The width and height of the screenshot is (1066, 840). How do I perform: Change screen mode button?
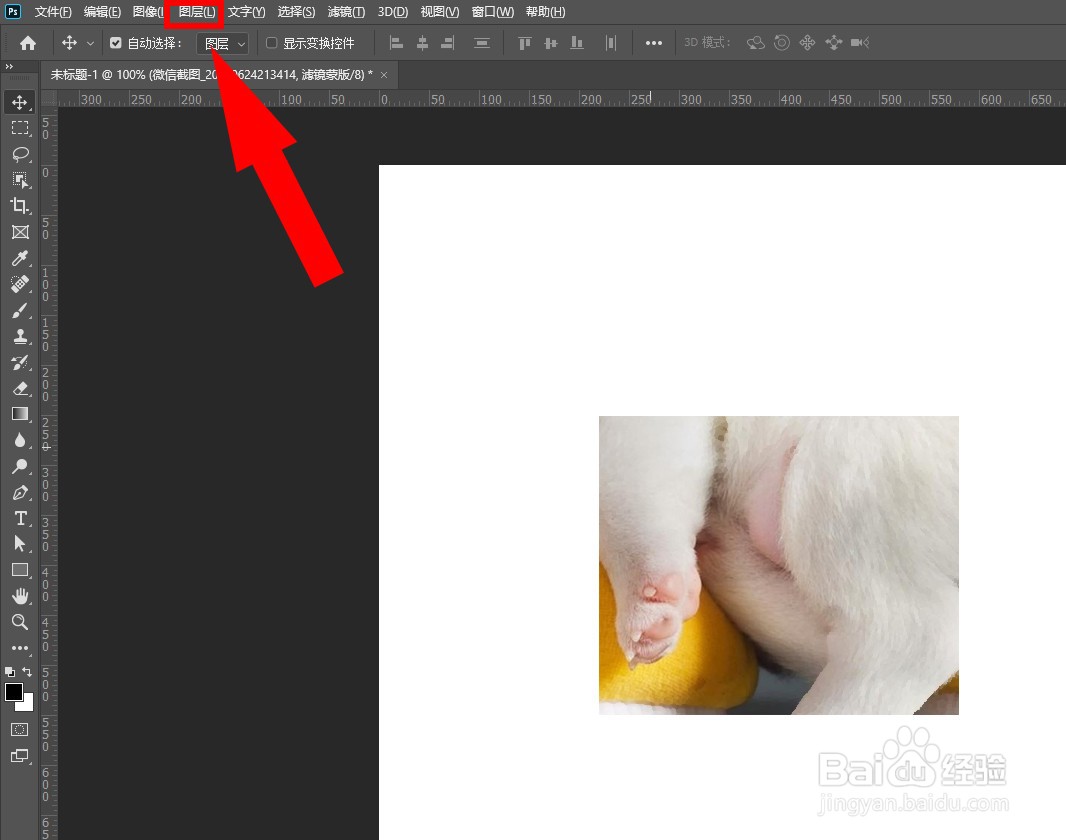click(x=20, y=756)
